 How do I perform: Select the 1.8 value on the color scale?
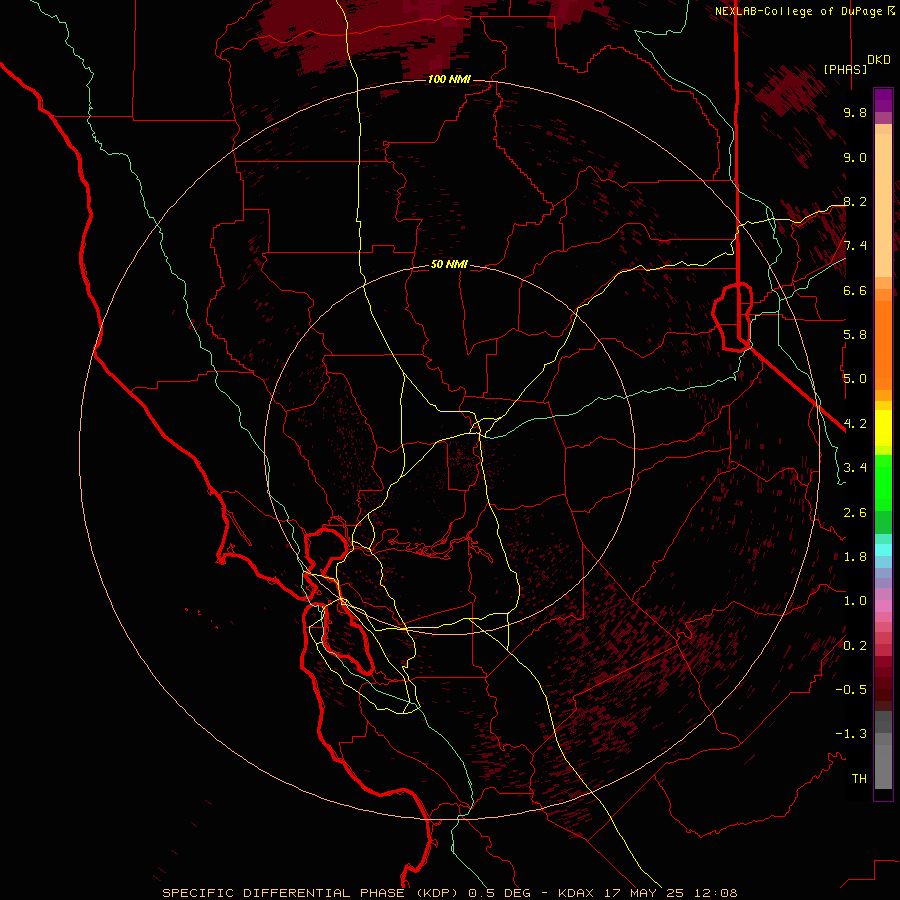point(855,557)
